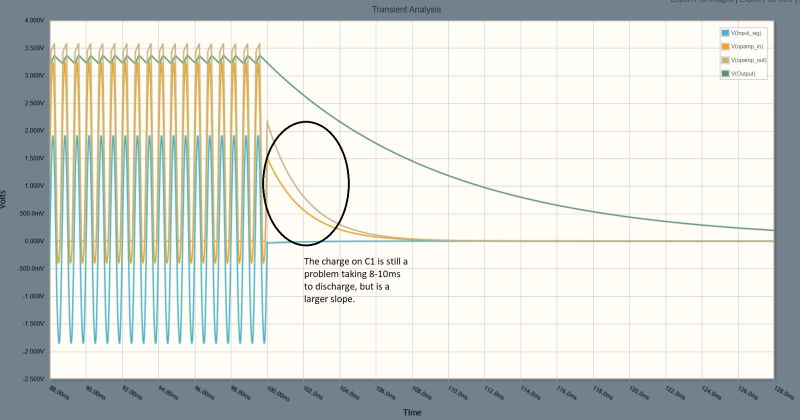Click the 100.00ms time tick label
This screenshot has height=420, width=800.
[x=277, y=392]
